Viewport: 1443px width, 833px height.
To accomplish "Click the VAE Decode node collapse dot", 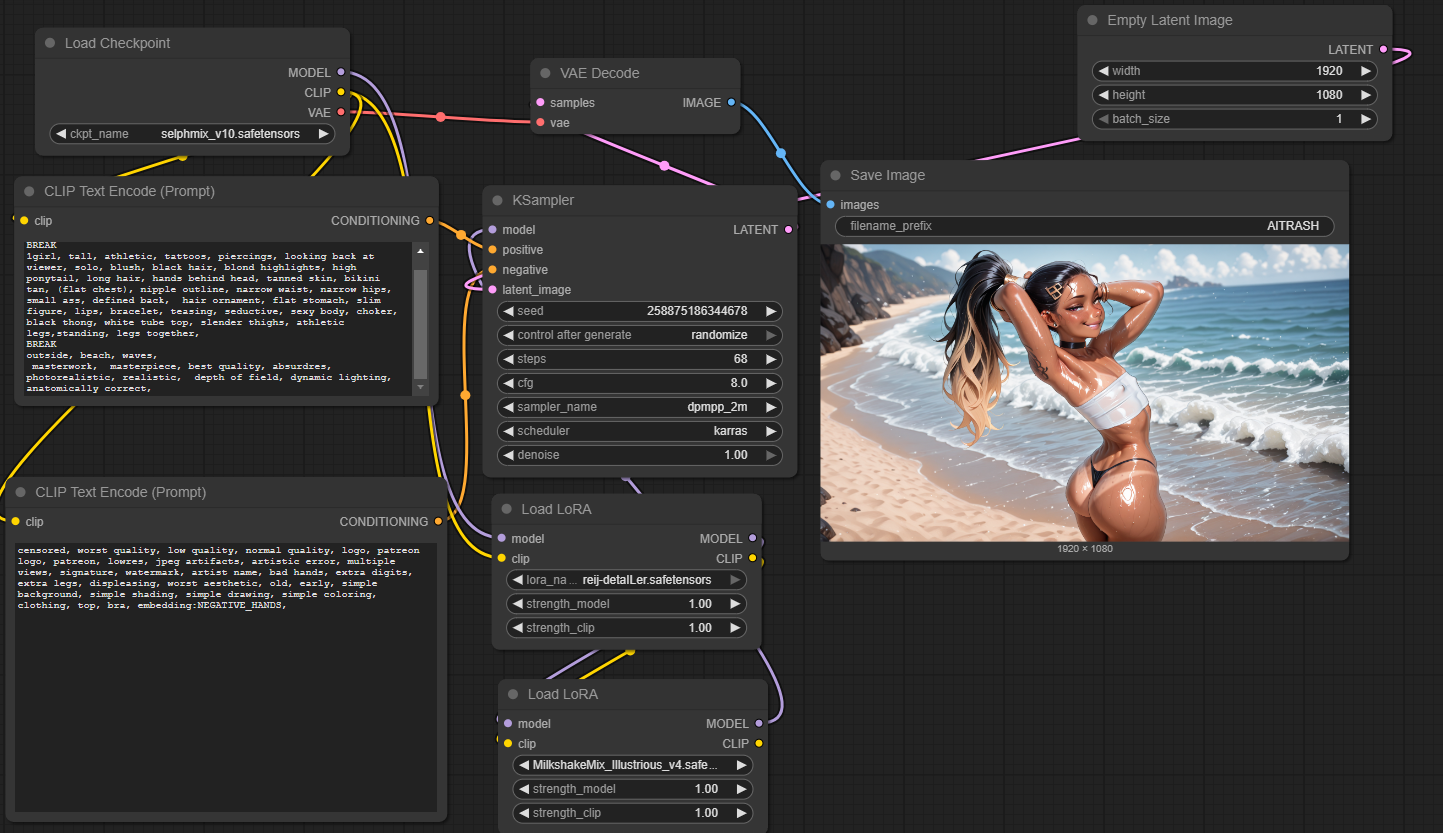I will click(545, 73).
